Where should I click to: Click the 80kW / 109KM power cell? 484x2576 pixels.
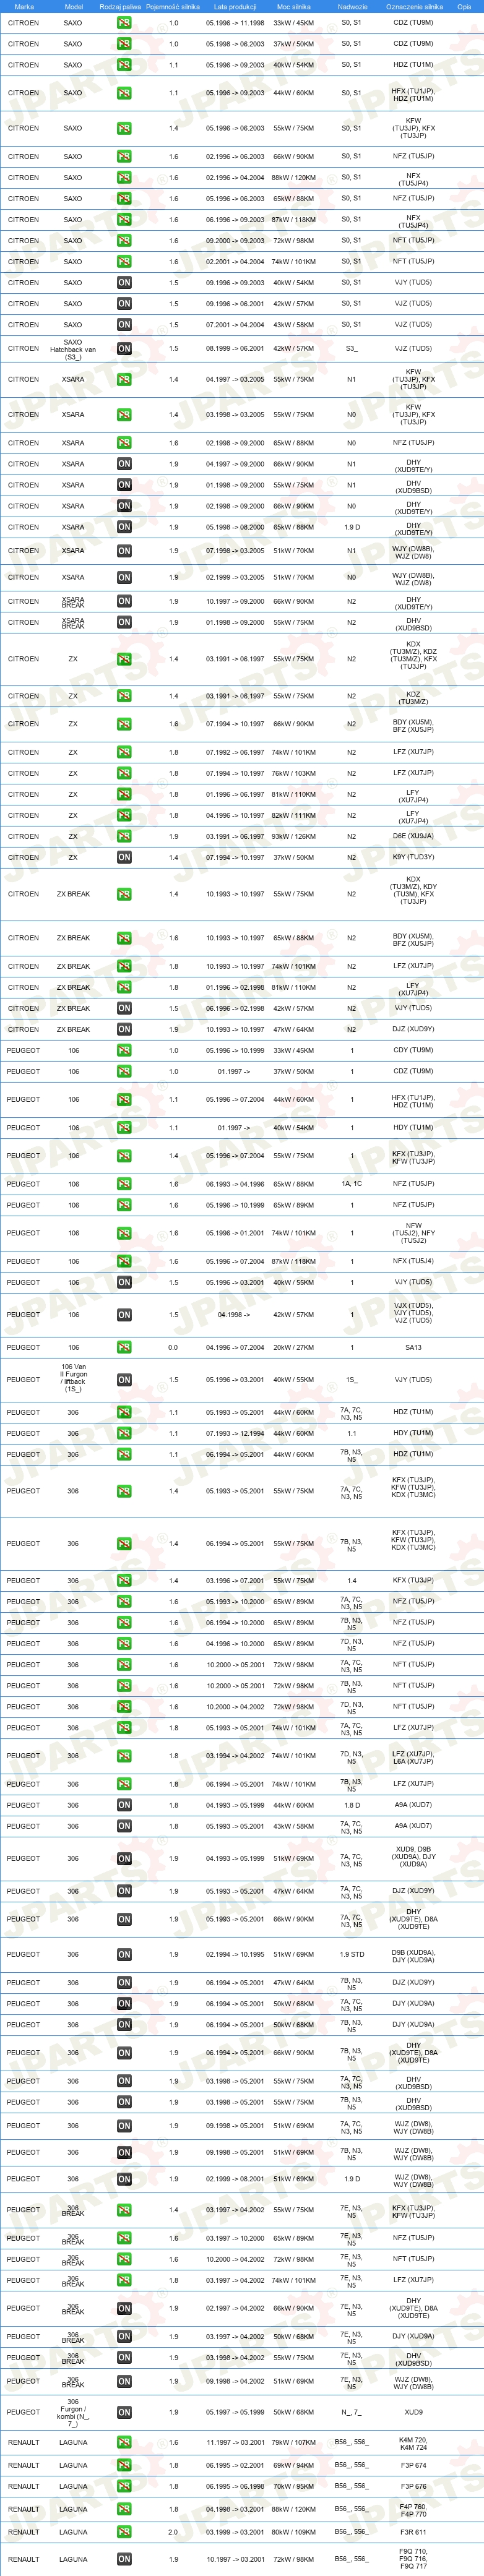pos(294,2533)
